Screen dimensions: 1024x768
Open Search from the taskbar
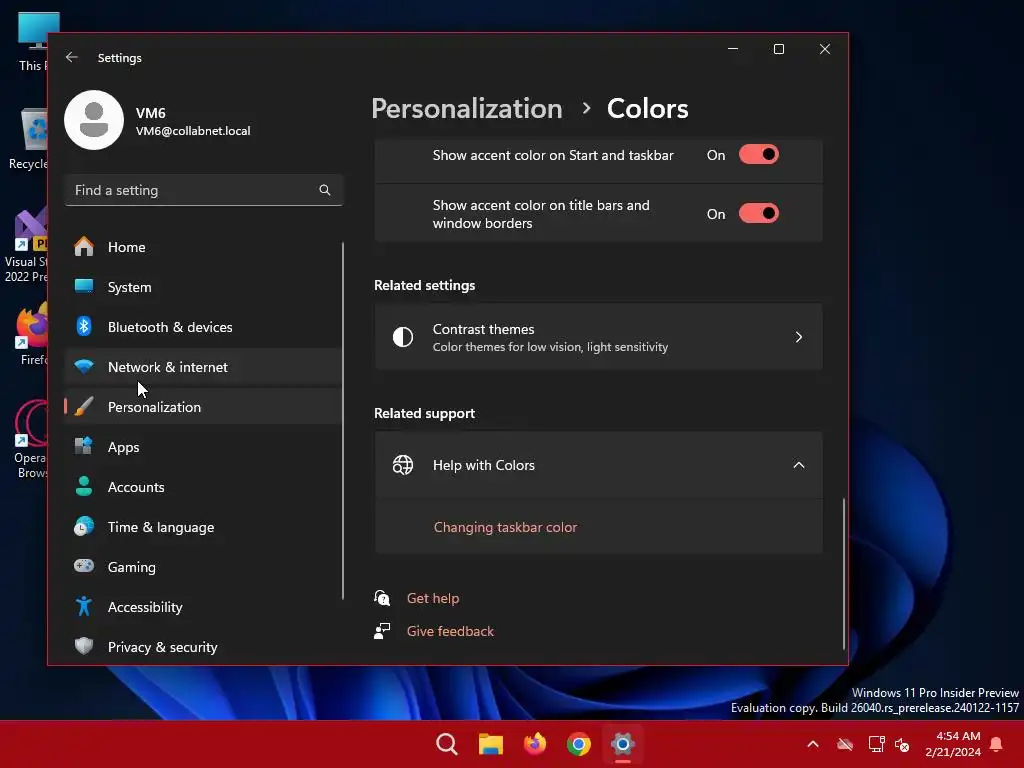click(447, 744)
